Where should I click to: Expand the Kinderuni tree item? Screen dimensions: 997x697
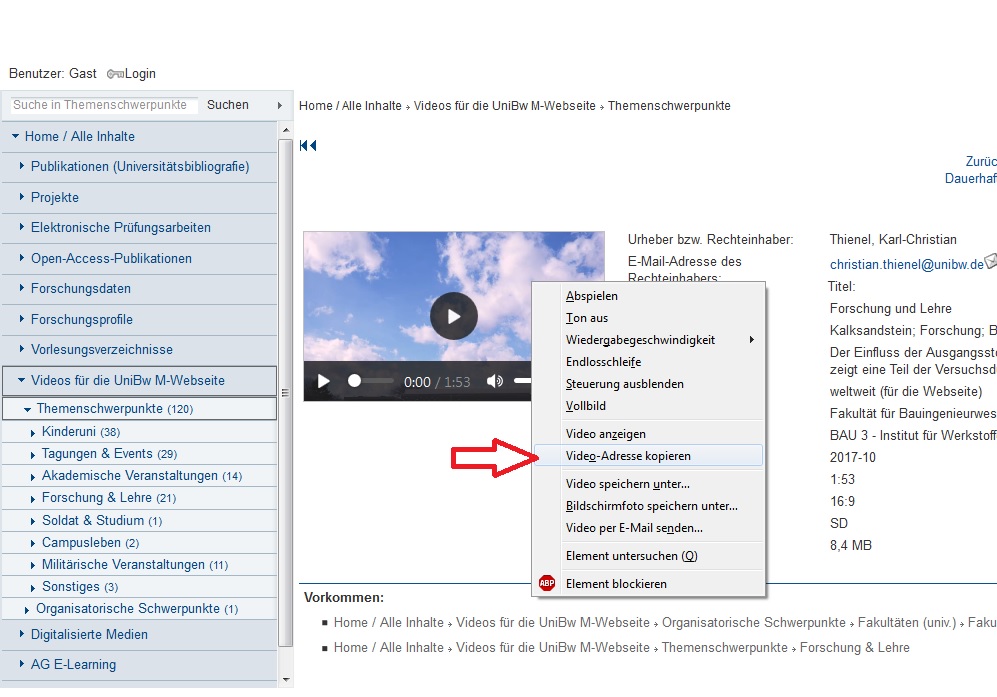34,432
